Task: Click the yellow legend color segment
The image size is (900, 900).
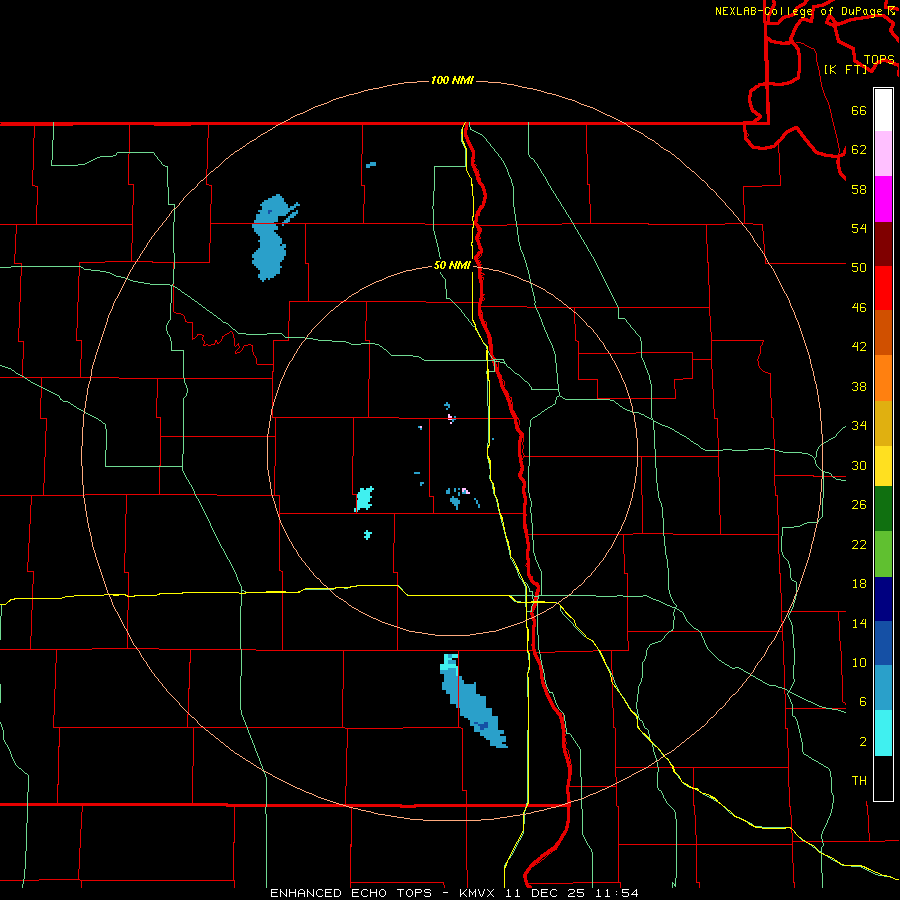Action: point(883,466)
